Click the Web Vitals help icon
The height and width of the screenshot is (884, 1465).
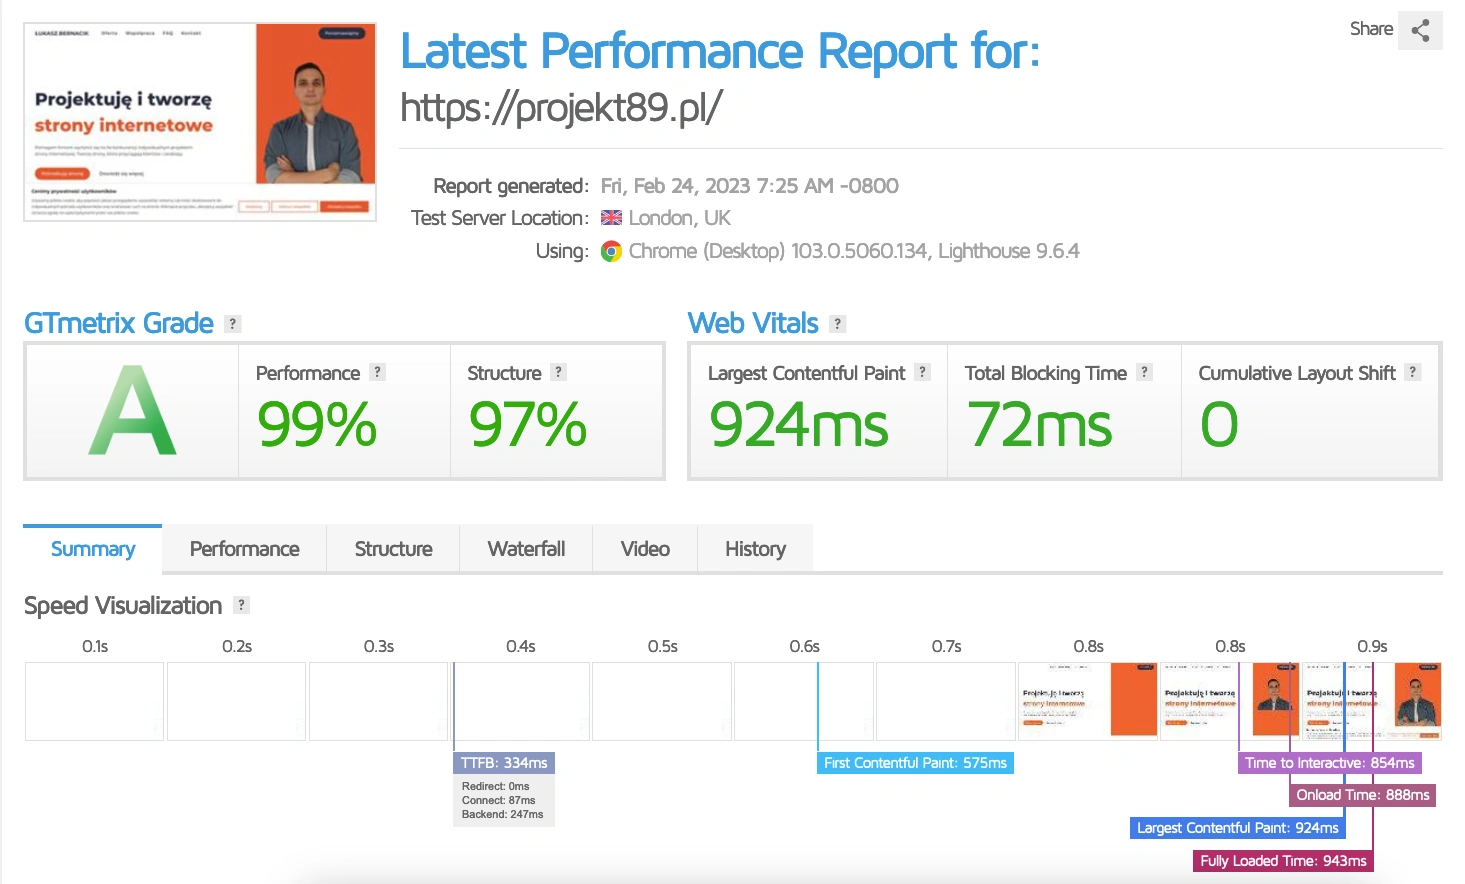tap(838, 324)
